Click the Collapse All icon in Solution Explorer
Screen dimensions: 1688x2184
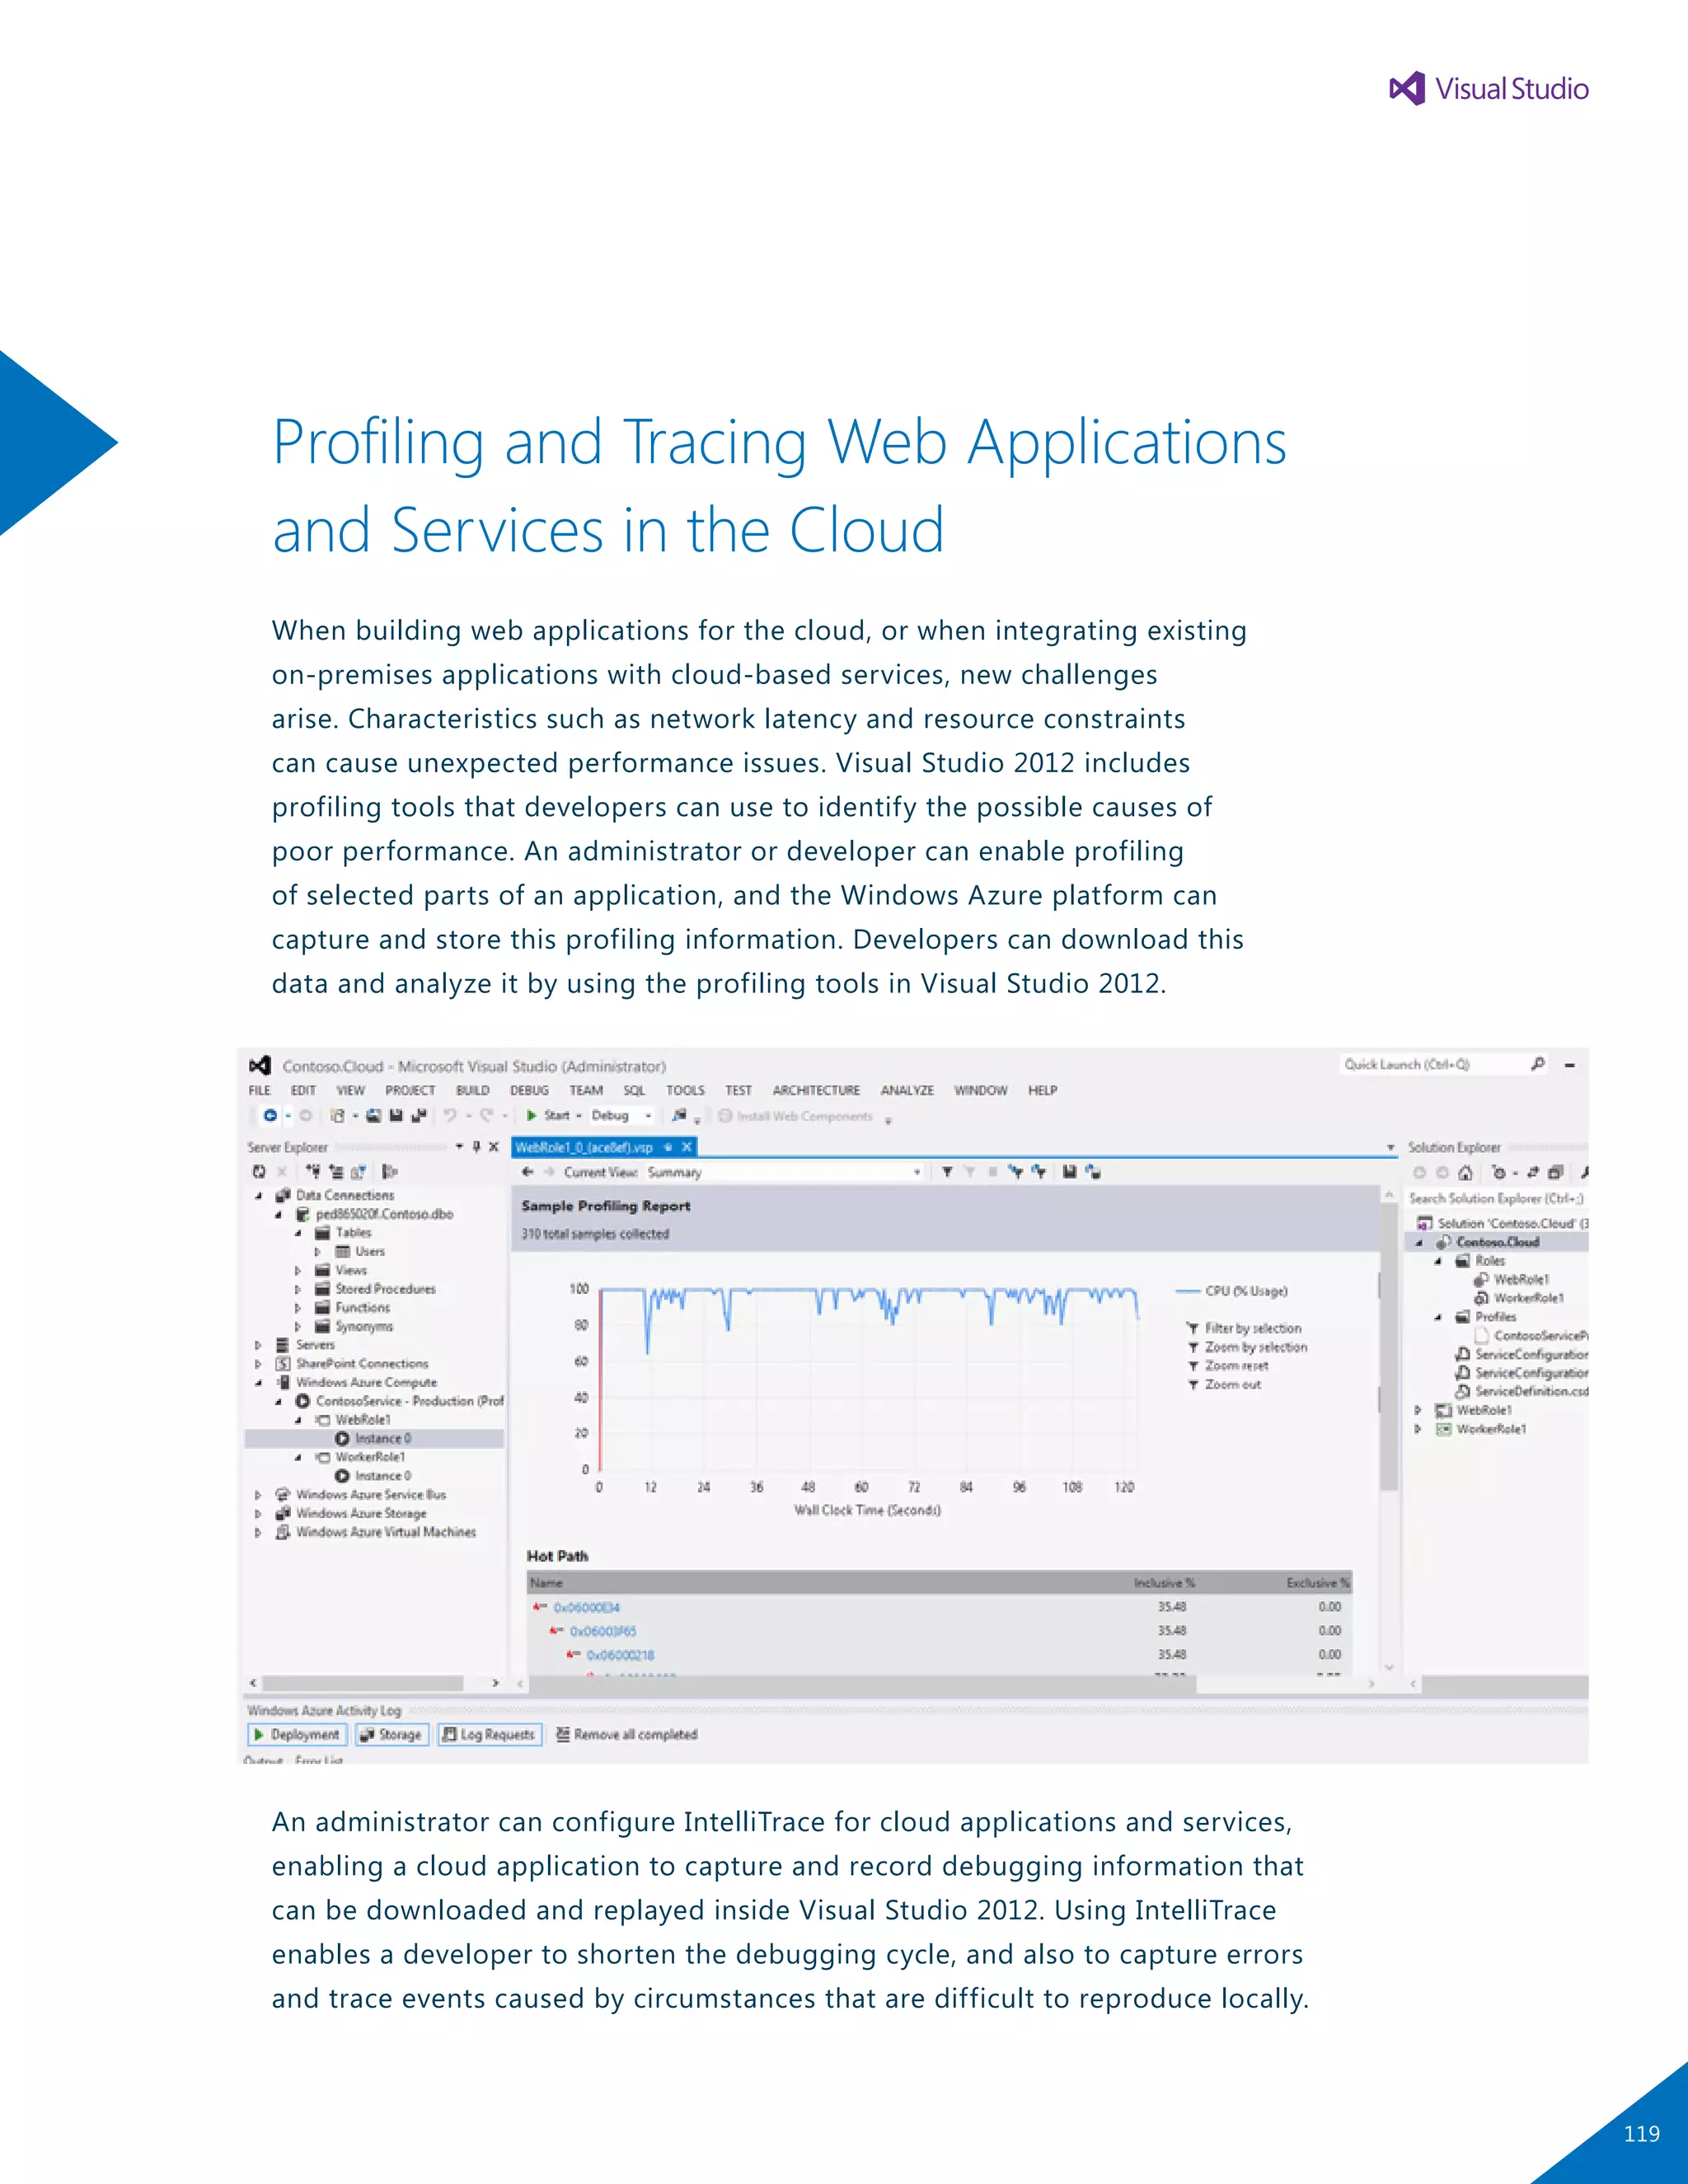(1556, 1172)
